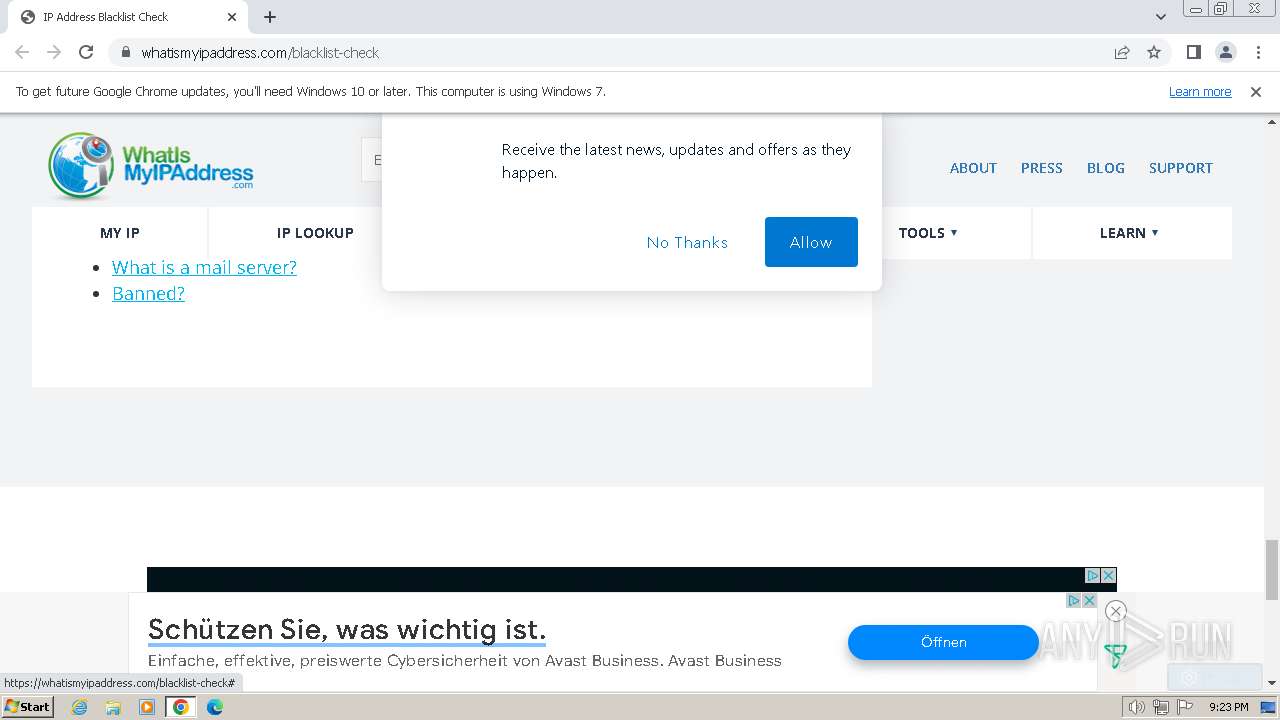The height and width of the screenshot is (720, 1280).
Task: Click the 'Schützen Sie, was wichtig ist.' headline
Action: [347, 630]
